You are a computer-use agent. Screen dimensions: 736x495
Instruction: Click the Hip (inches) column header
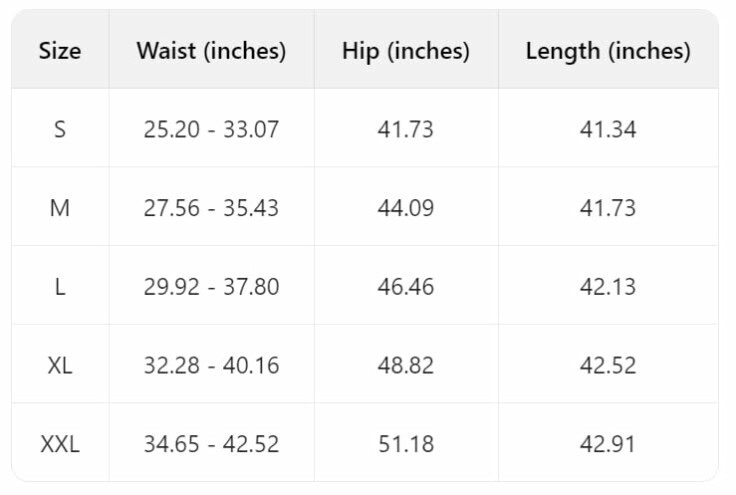(405, 51)
